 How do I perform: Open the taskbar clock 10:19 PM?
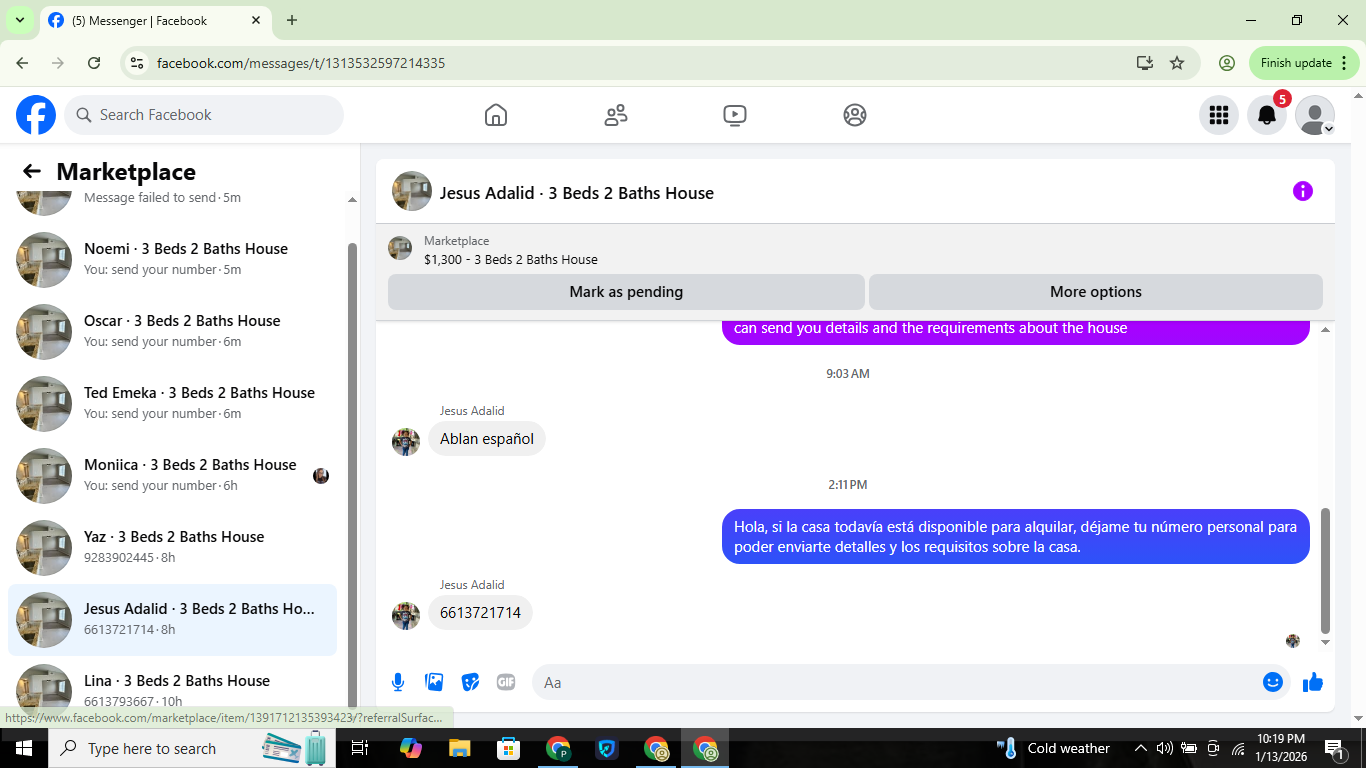coord(1280,748)
